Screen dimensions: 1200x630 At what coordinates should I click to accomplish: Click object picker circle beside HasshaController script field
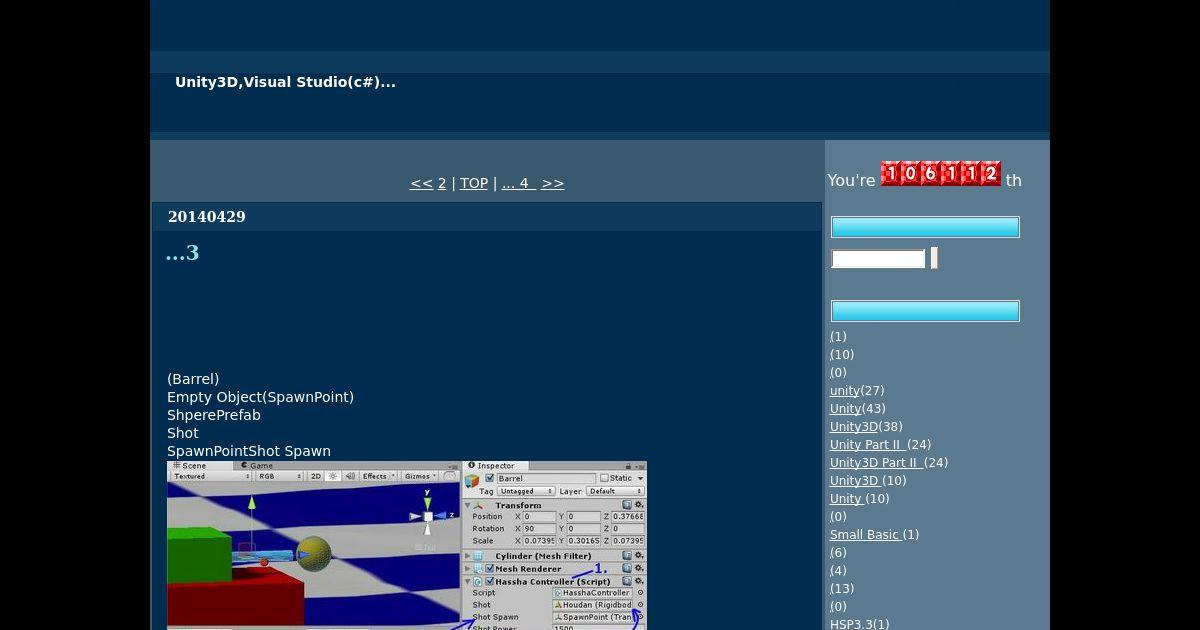tap(641, 592)
